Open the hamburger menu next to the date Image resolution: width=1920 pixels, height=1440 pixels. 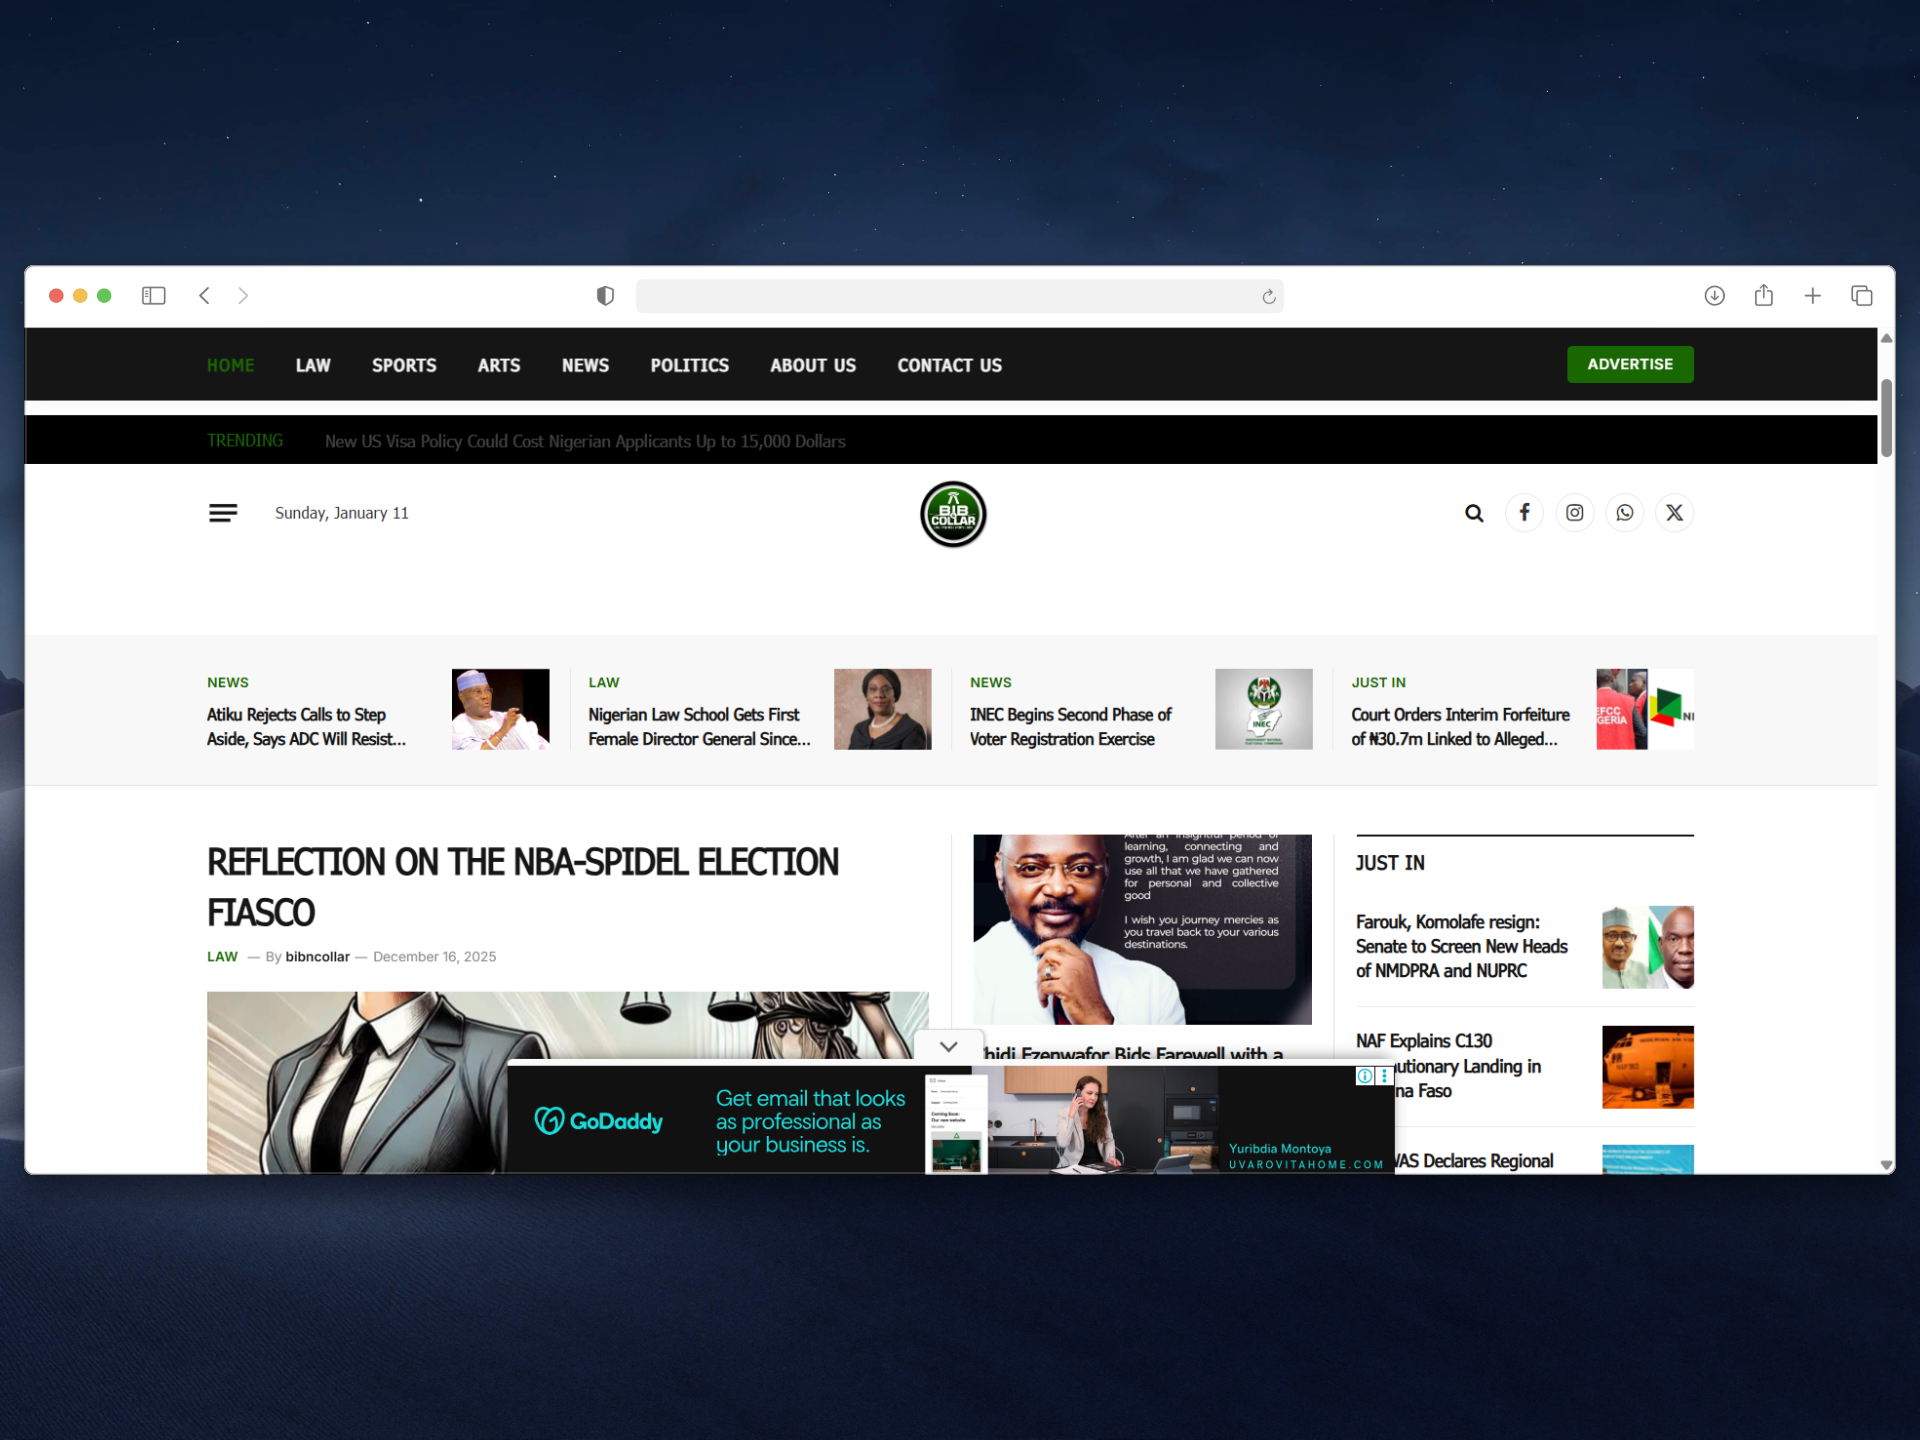[x=223, y=513]
